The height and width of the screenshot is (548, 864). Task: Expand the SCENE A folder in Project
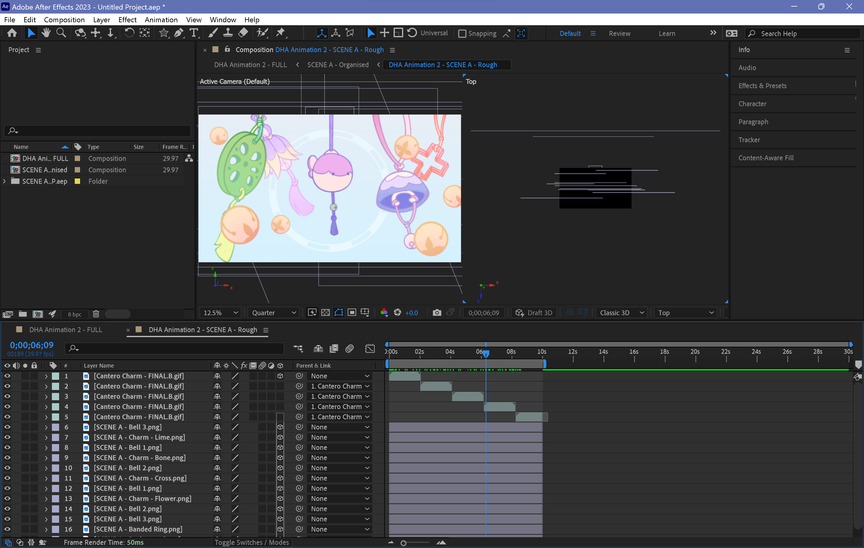pyautogui.click(x=4, y=181)
